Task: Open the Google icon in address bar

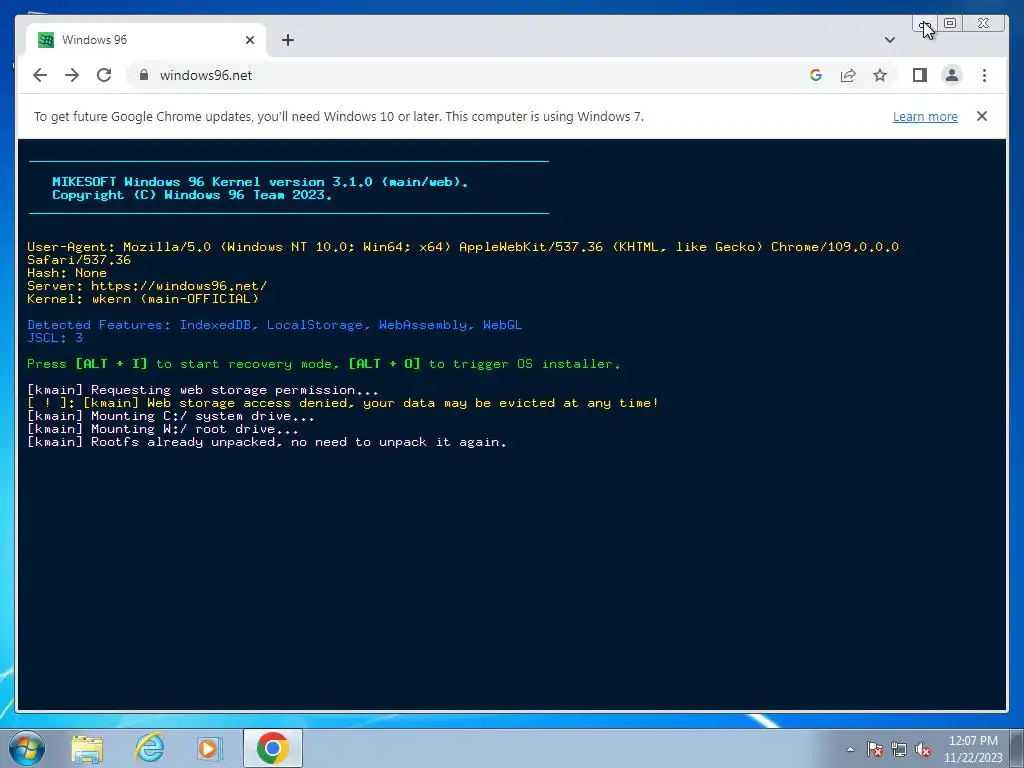Action: click(816, 75)
